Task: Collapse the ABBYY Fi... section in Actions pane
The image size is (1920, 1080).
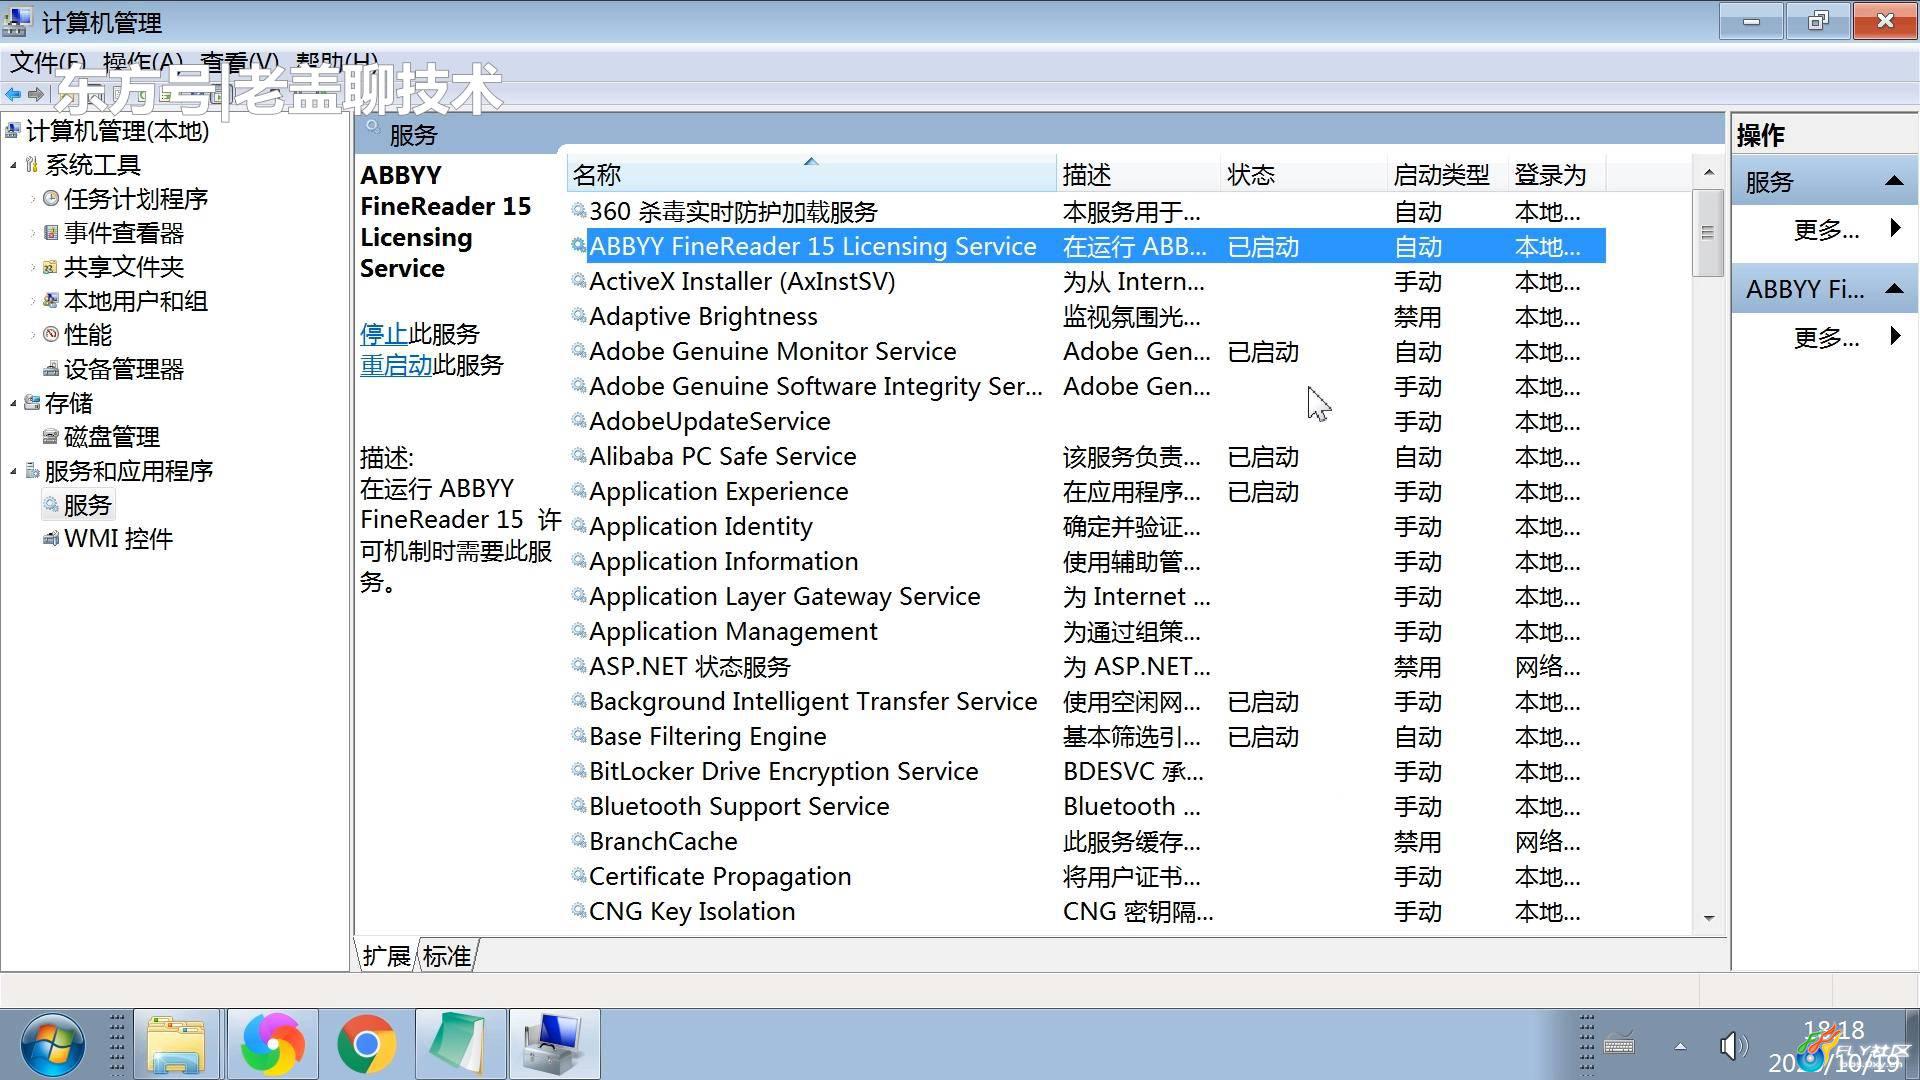Action: 1893,289
